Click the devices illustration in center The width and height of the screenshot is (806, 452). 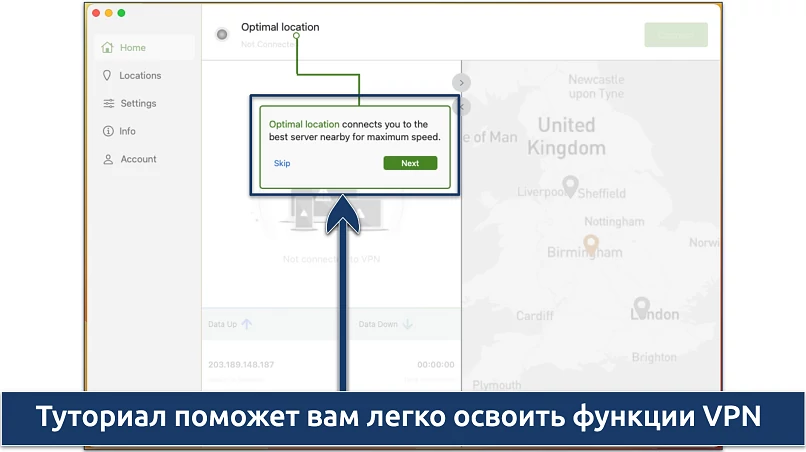pyautogui.click(x=331, y=211)
